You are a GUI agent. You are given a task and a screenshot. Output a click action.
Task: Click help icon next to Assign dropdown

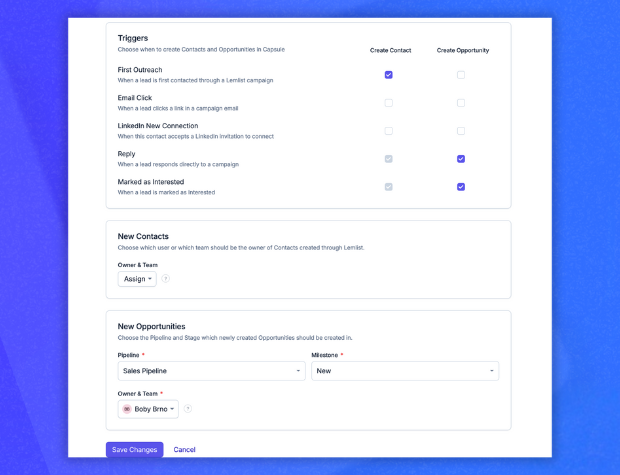(166, 278)
